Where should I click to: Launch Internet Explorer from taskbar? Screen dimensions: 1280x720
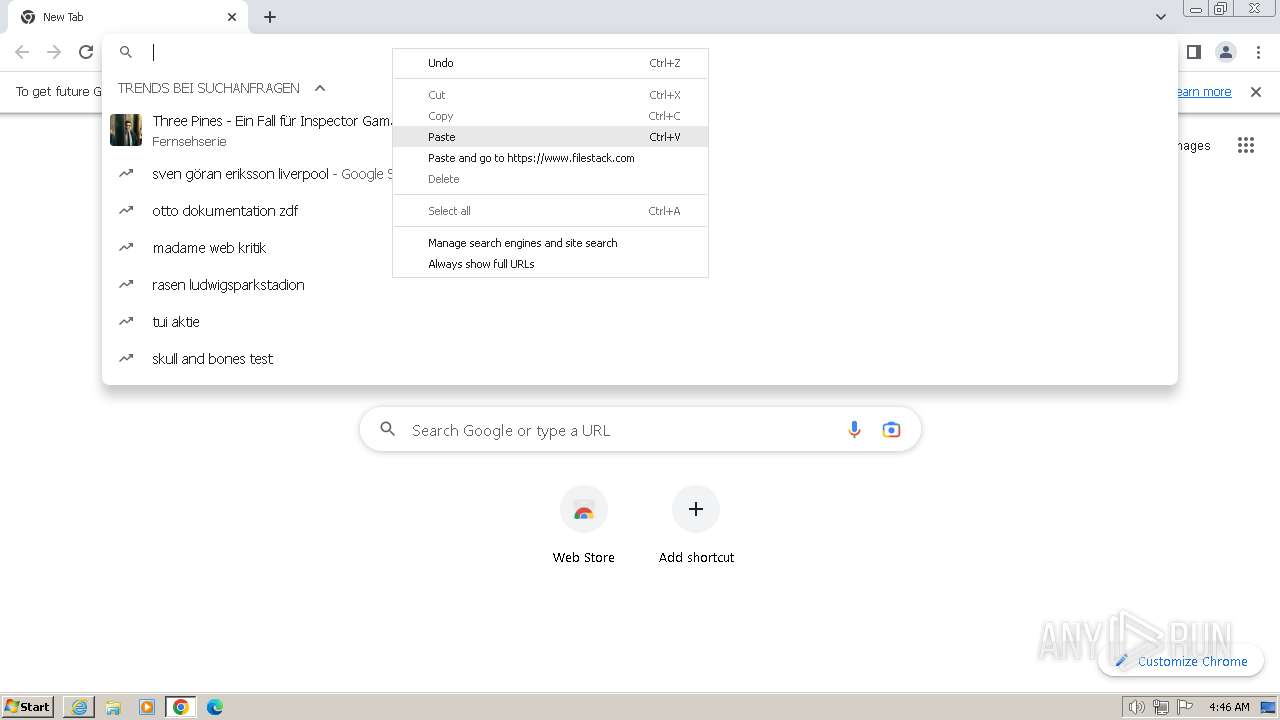click(79, 707)
